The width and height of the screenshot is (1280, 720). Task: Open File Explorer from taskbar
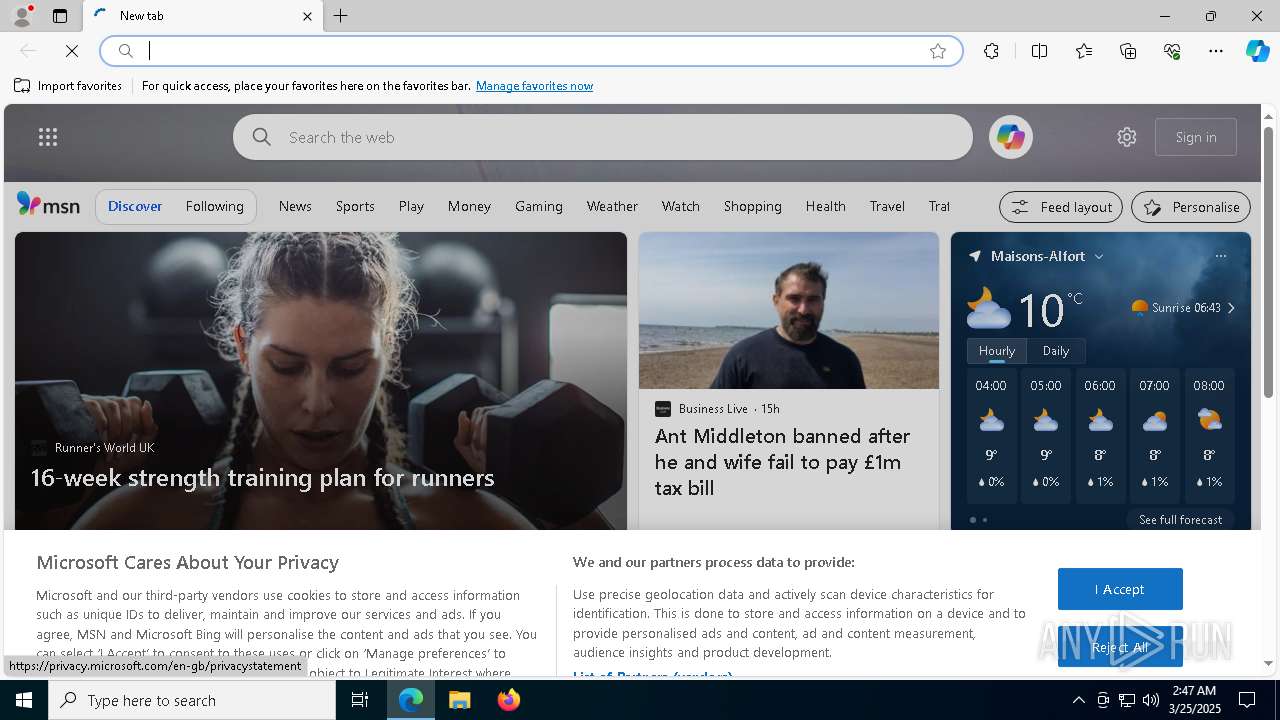460,700
